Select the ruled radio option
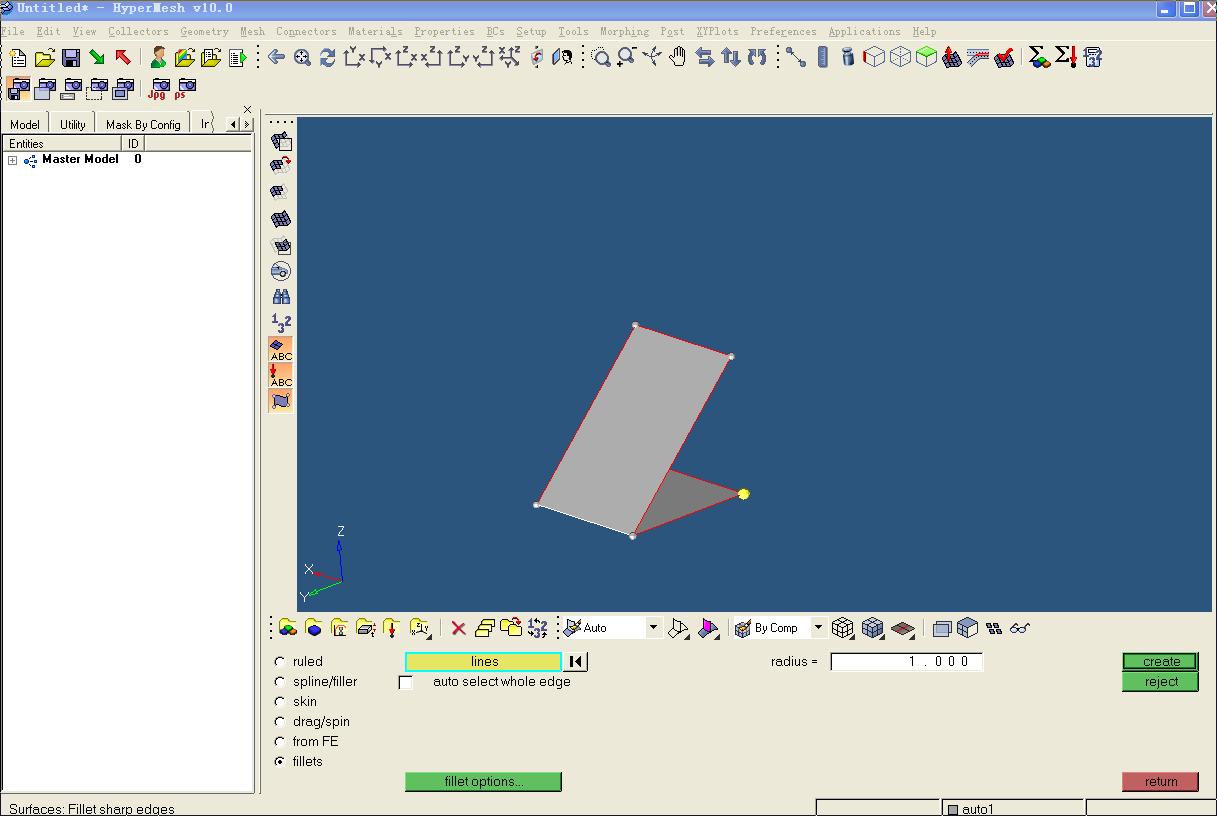 (x=280, y=662)
